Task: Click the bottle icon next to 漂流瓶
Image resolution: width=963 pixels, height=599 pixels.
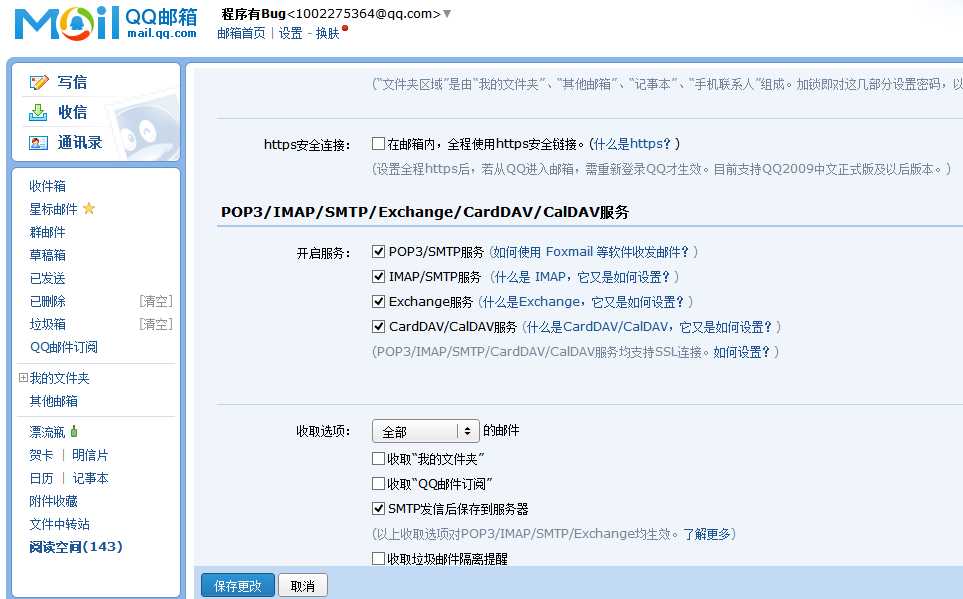Action: coord(74,431)
